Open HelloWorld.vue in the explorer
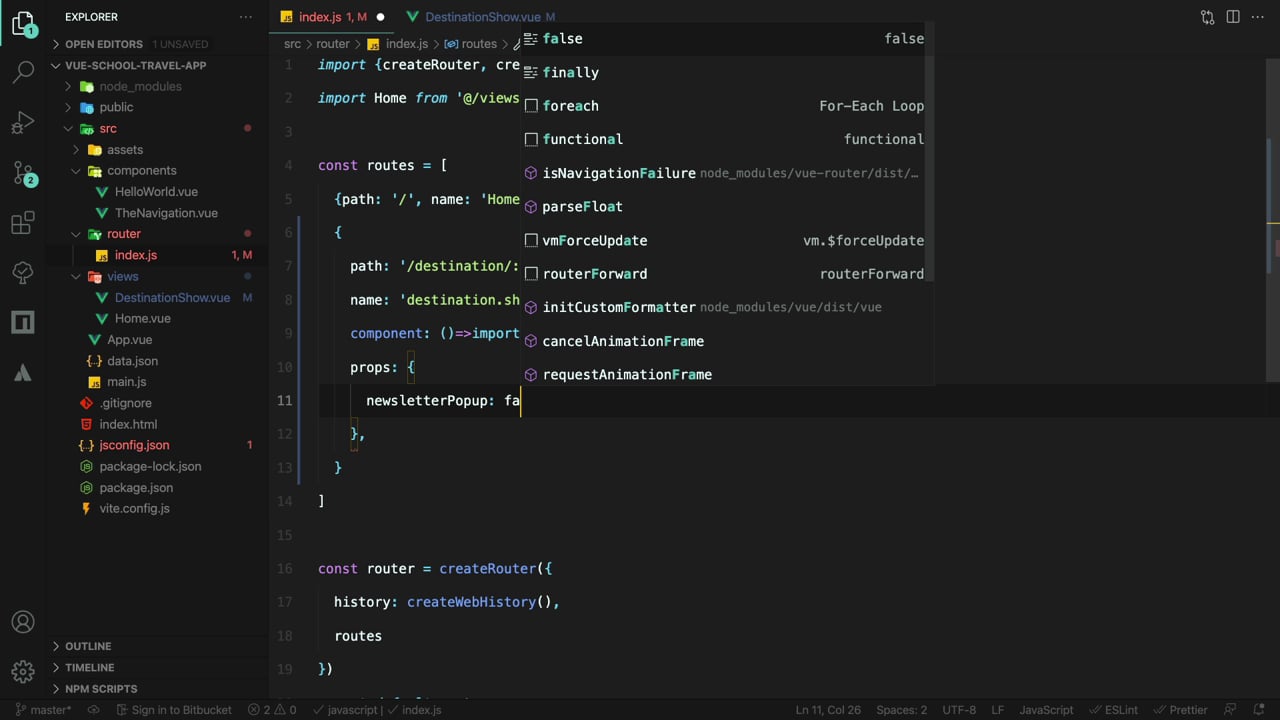 156,191
